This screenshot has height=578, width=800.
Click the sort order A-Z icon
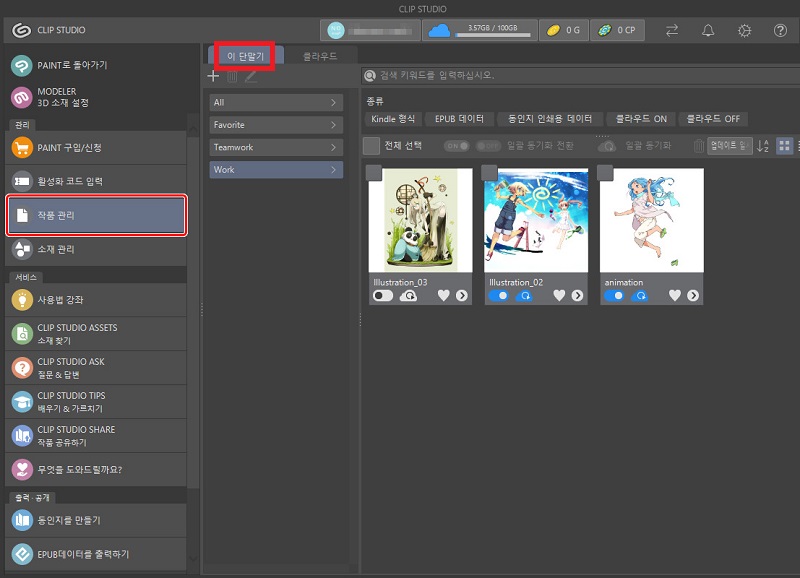pyautogui.click(x=763, y=146)
